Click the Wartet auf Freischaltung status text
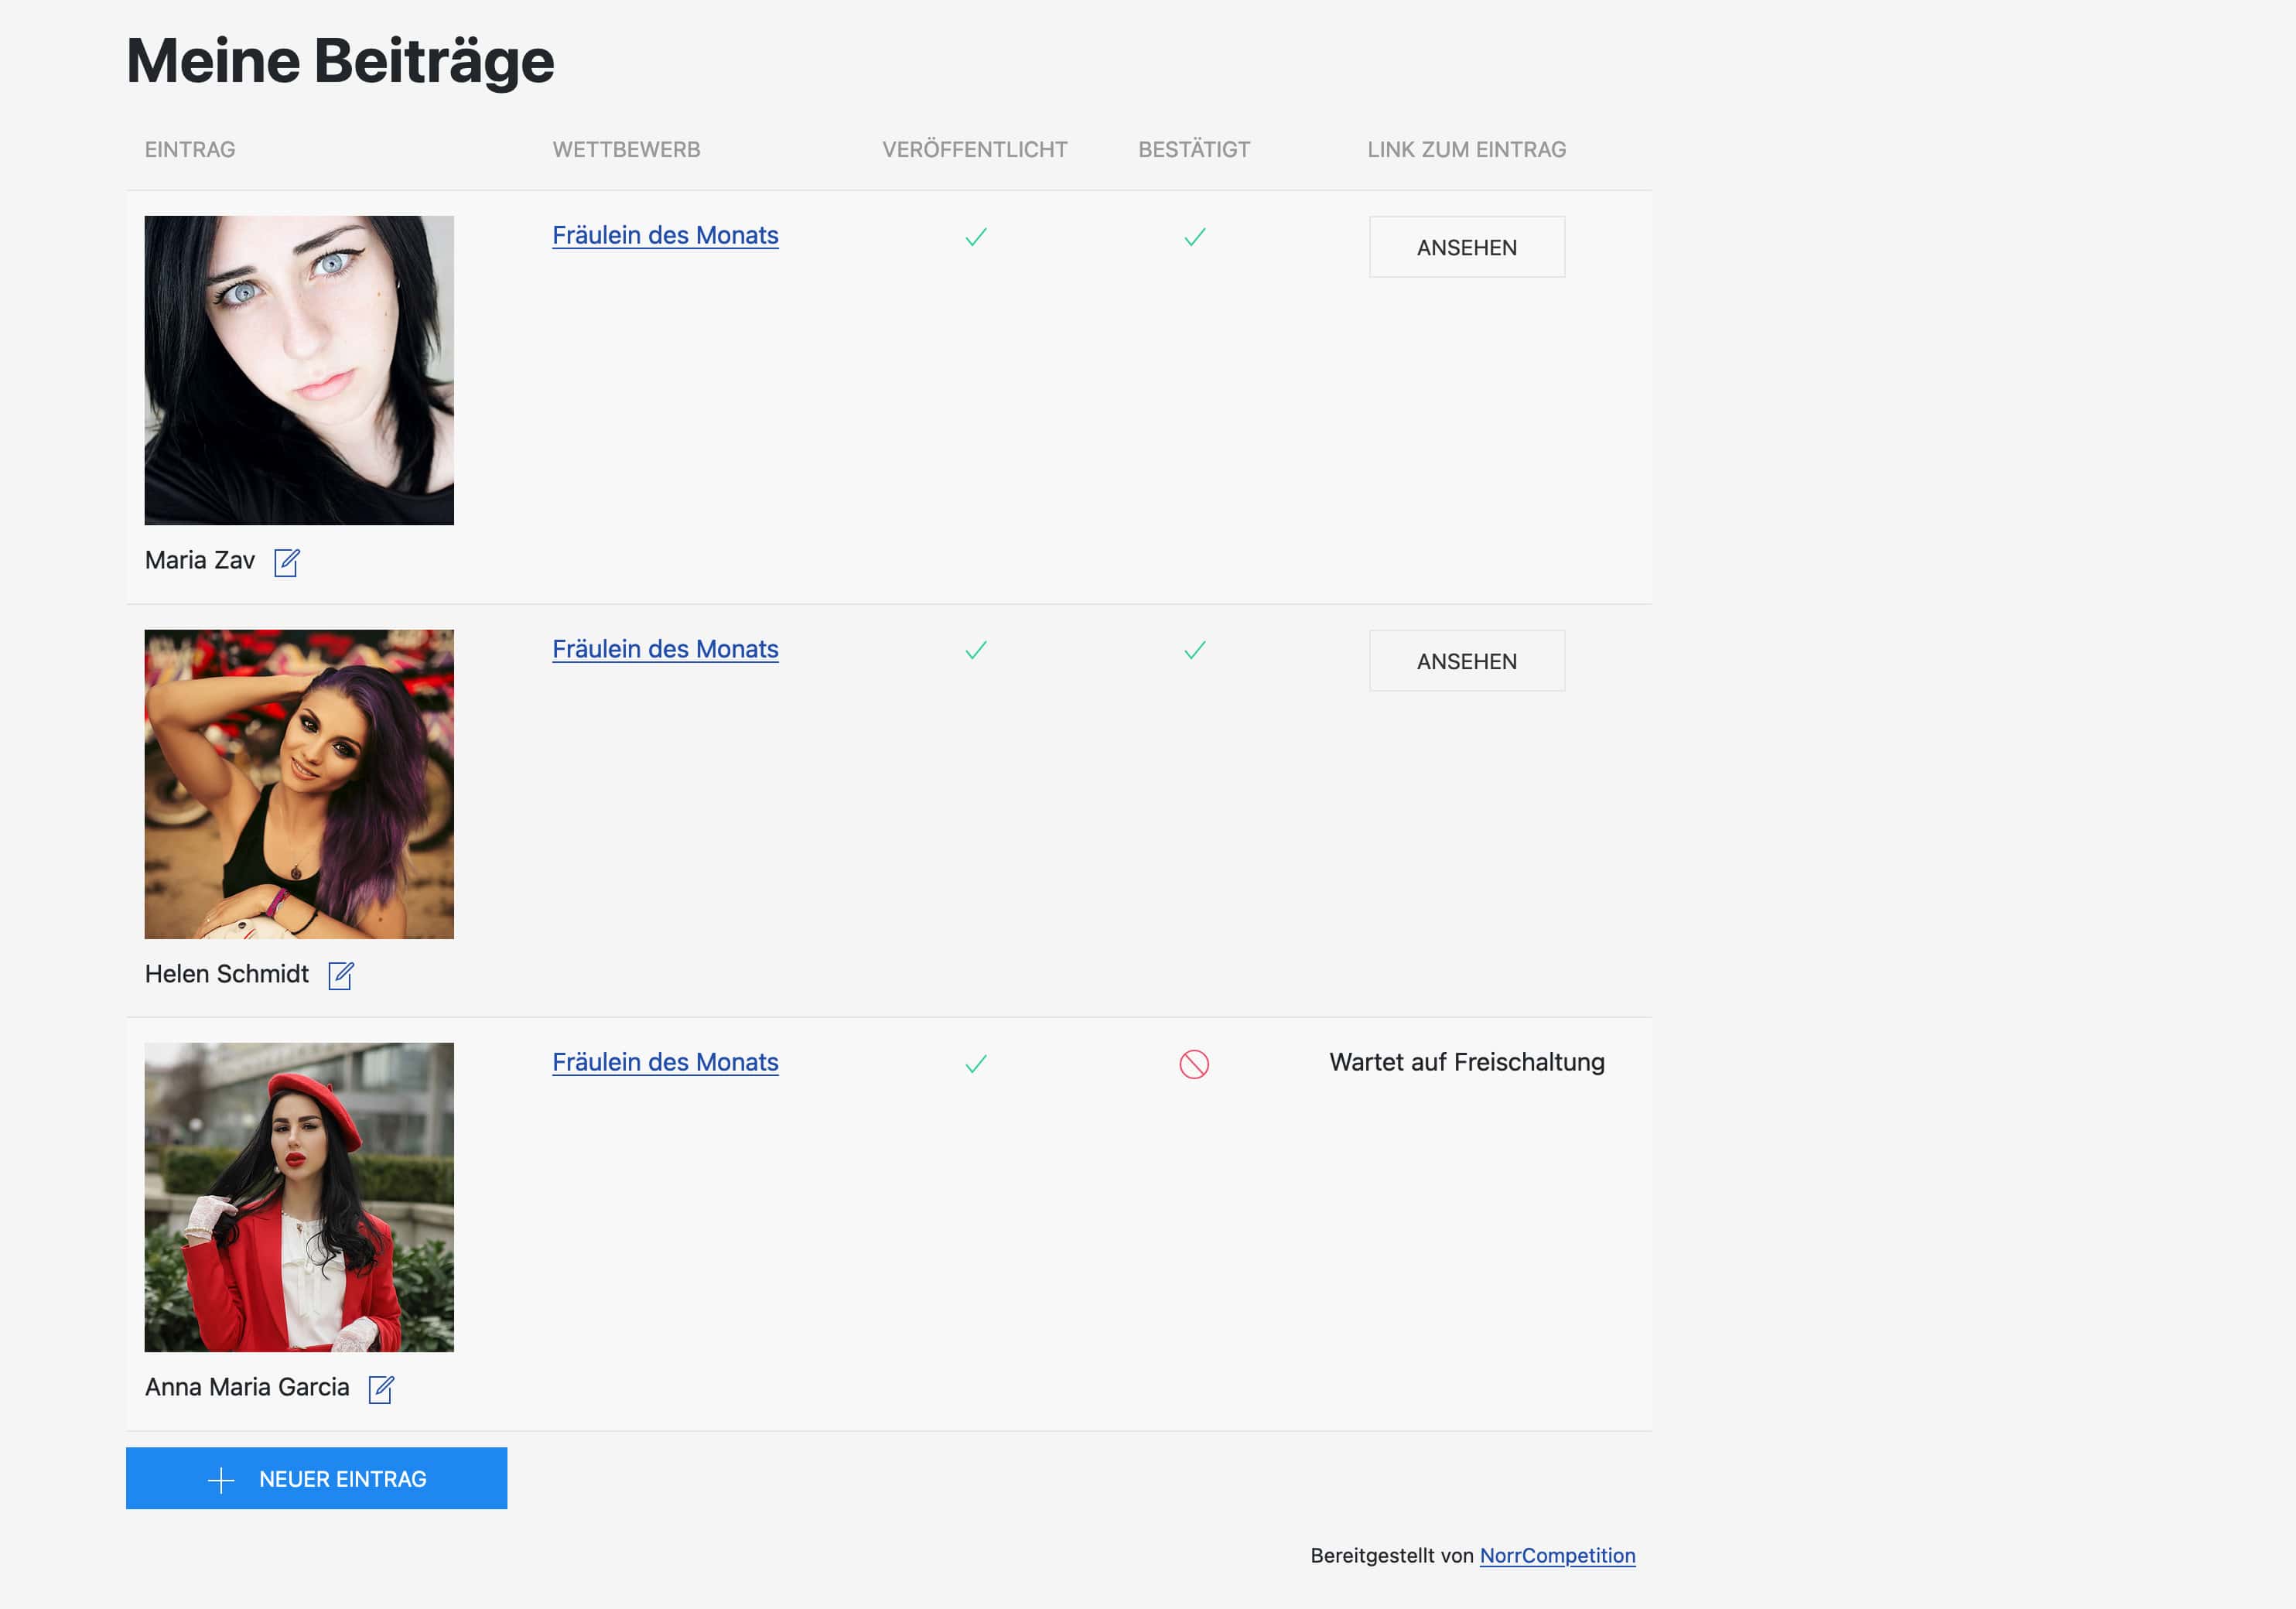Viewport: 2296px width, 1609px height. pyautogui.click(x=1466, y=1062)
